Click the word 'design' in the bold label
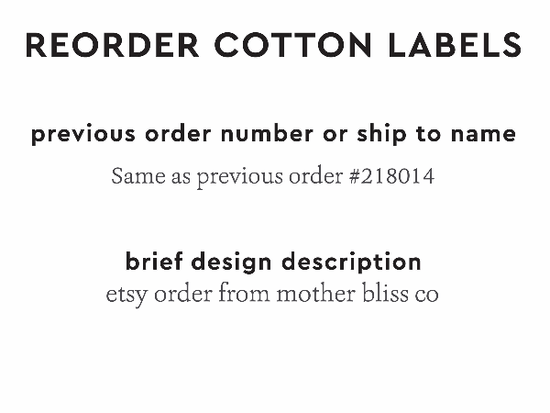 pos(232,262)
